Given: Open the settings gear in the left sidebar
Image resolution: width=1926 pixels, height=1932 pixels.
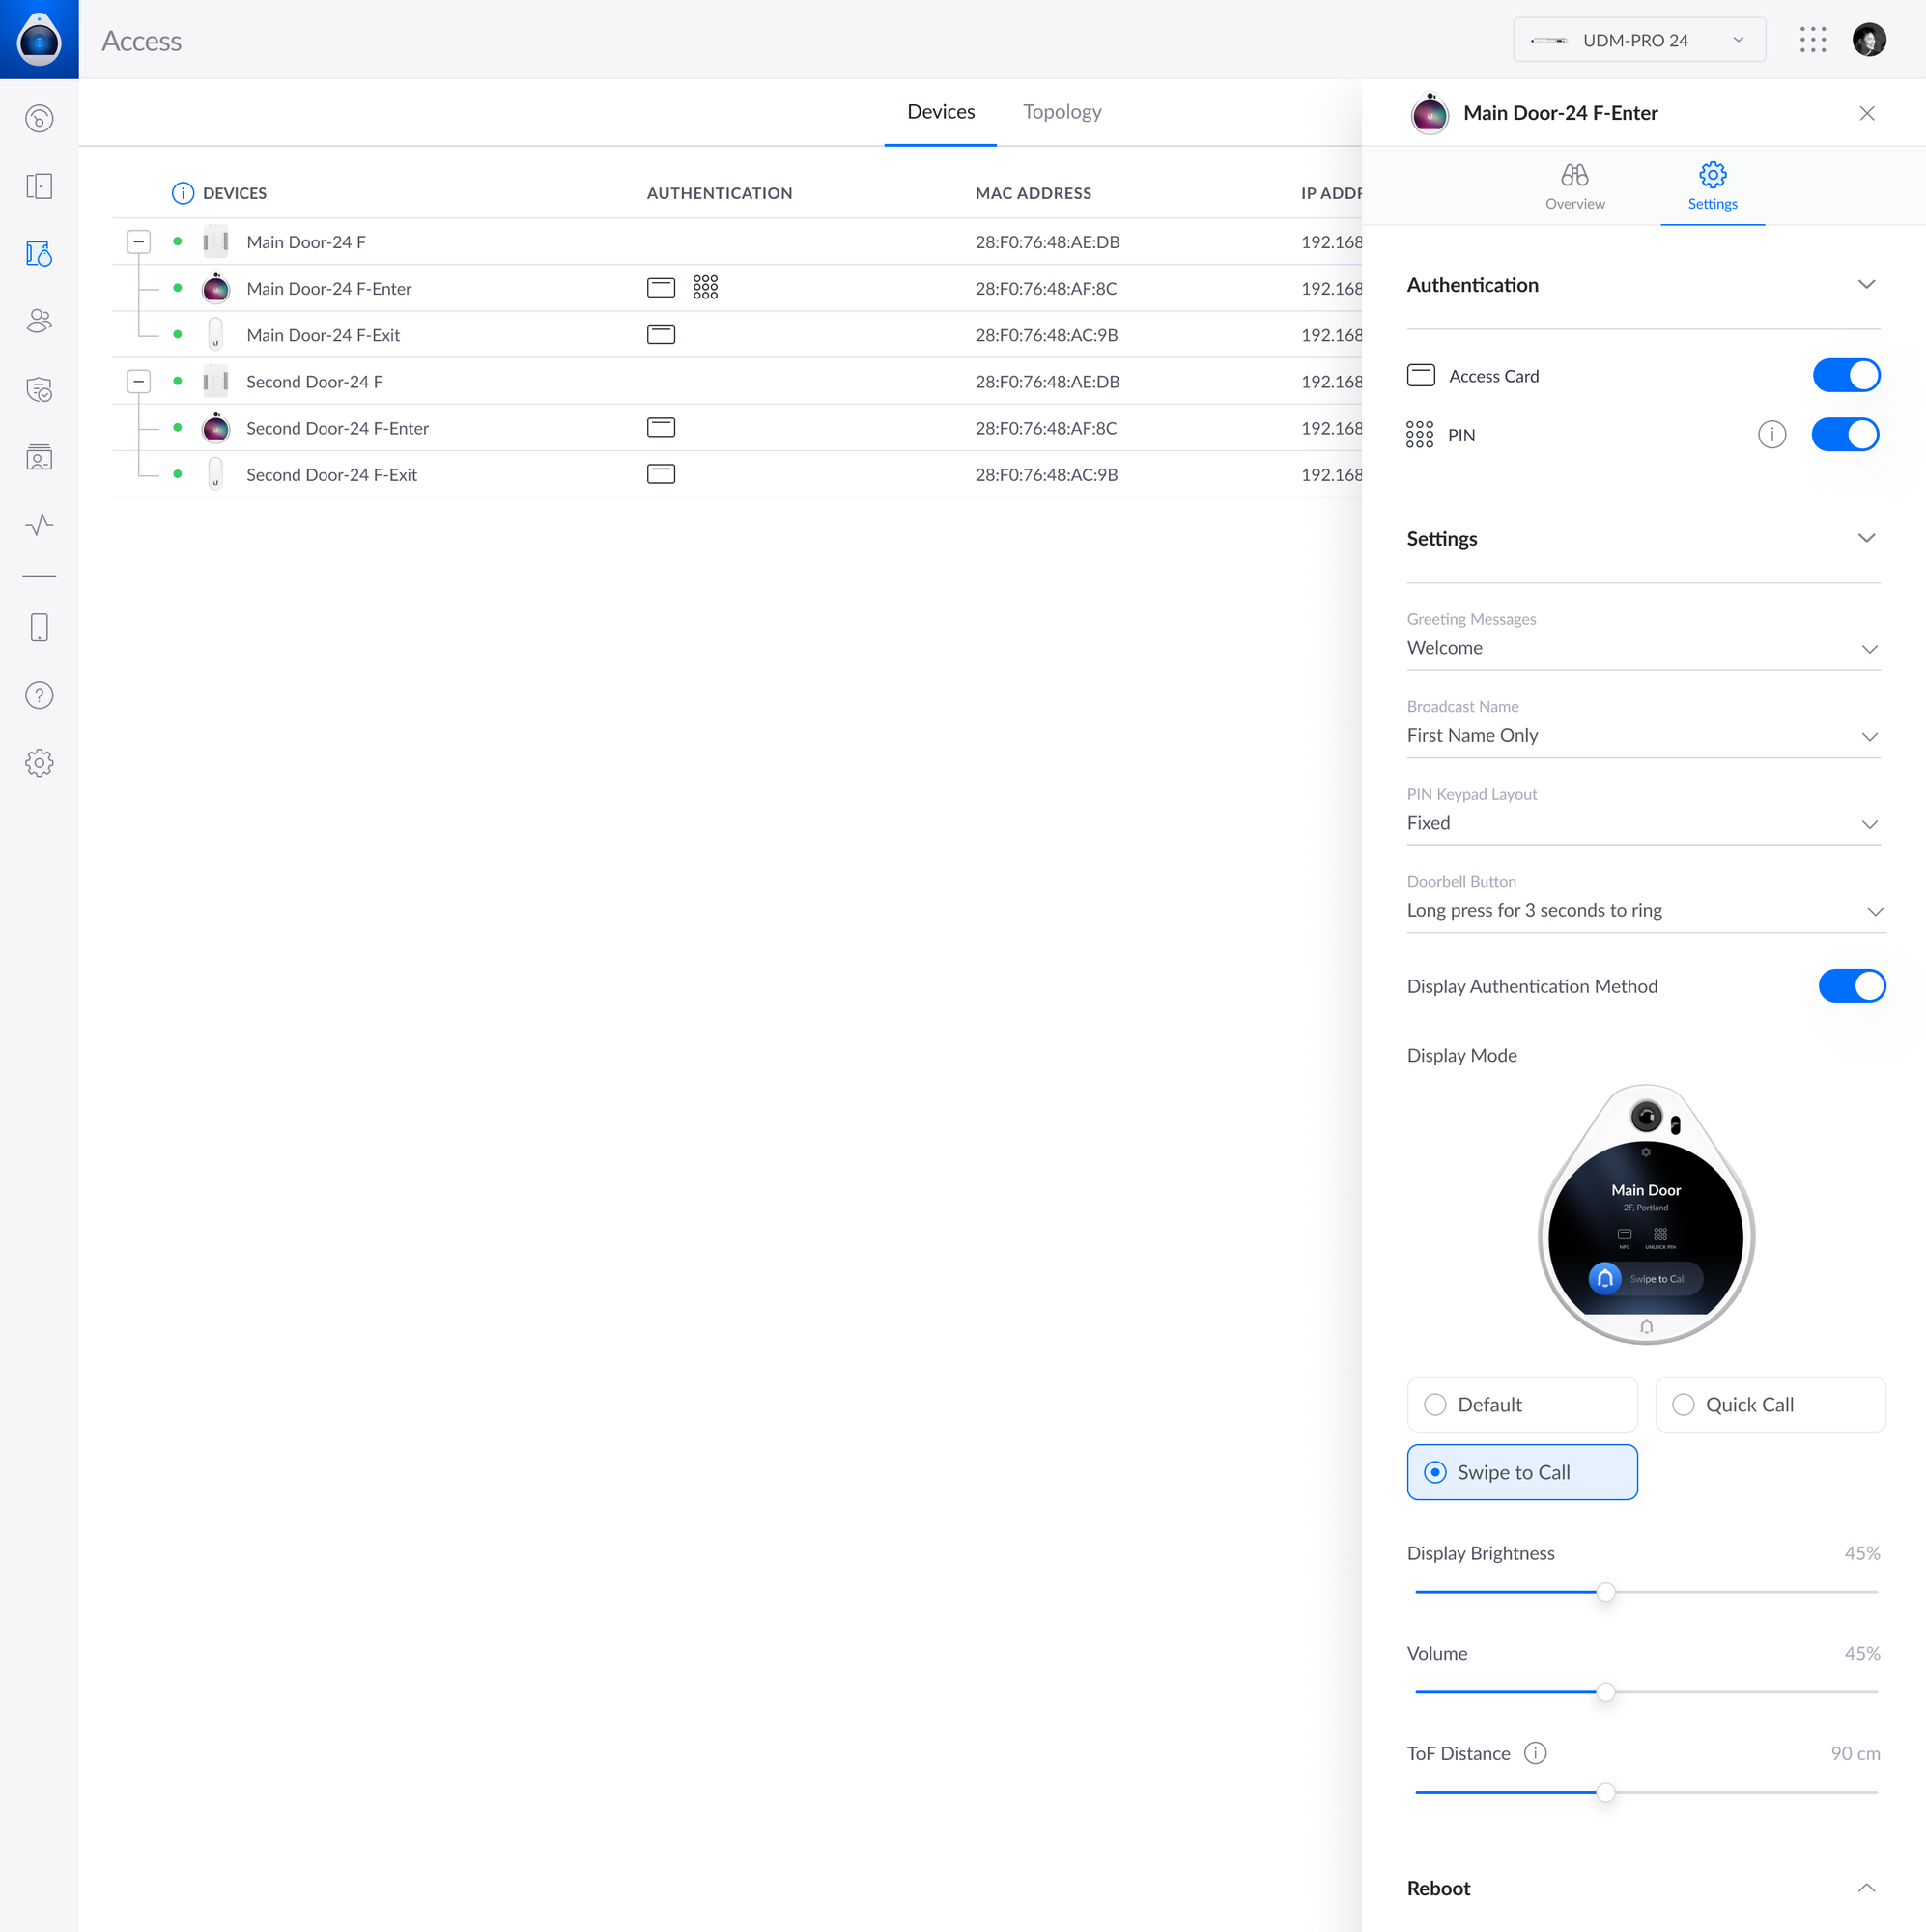Looking at the screenshot, I should click(x=39, y=763).
